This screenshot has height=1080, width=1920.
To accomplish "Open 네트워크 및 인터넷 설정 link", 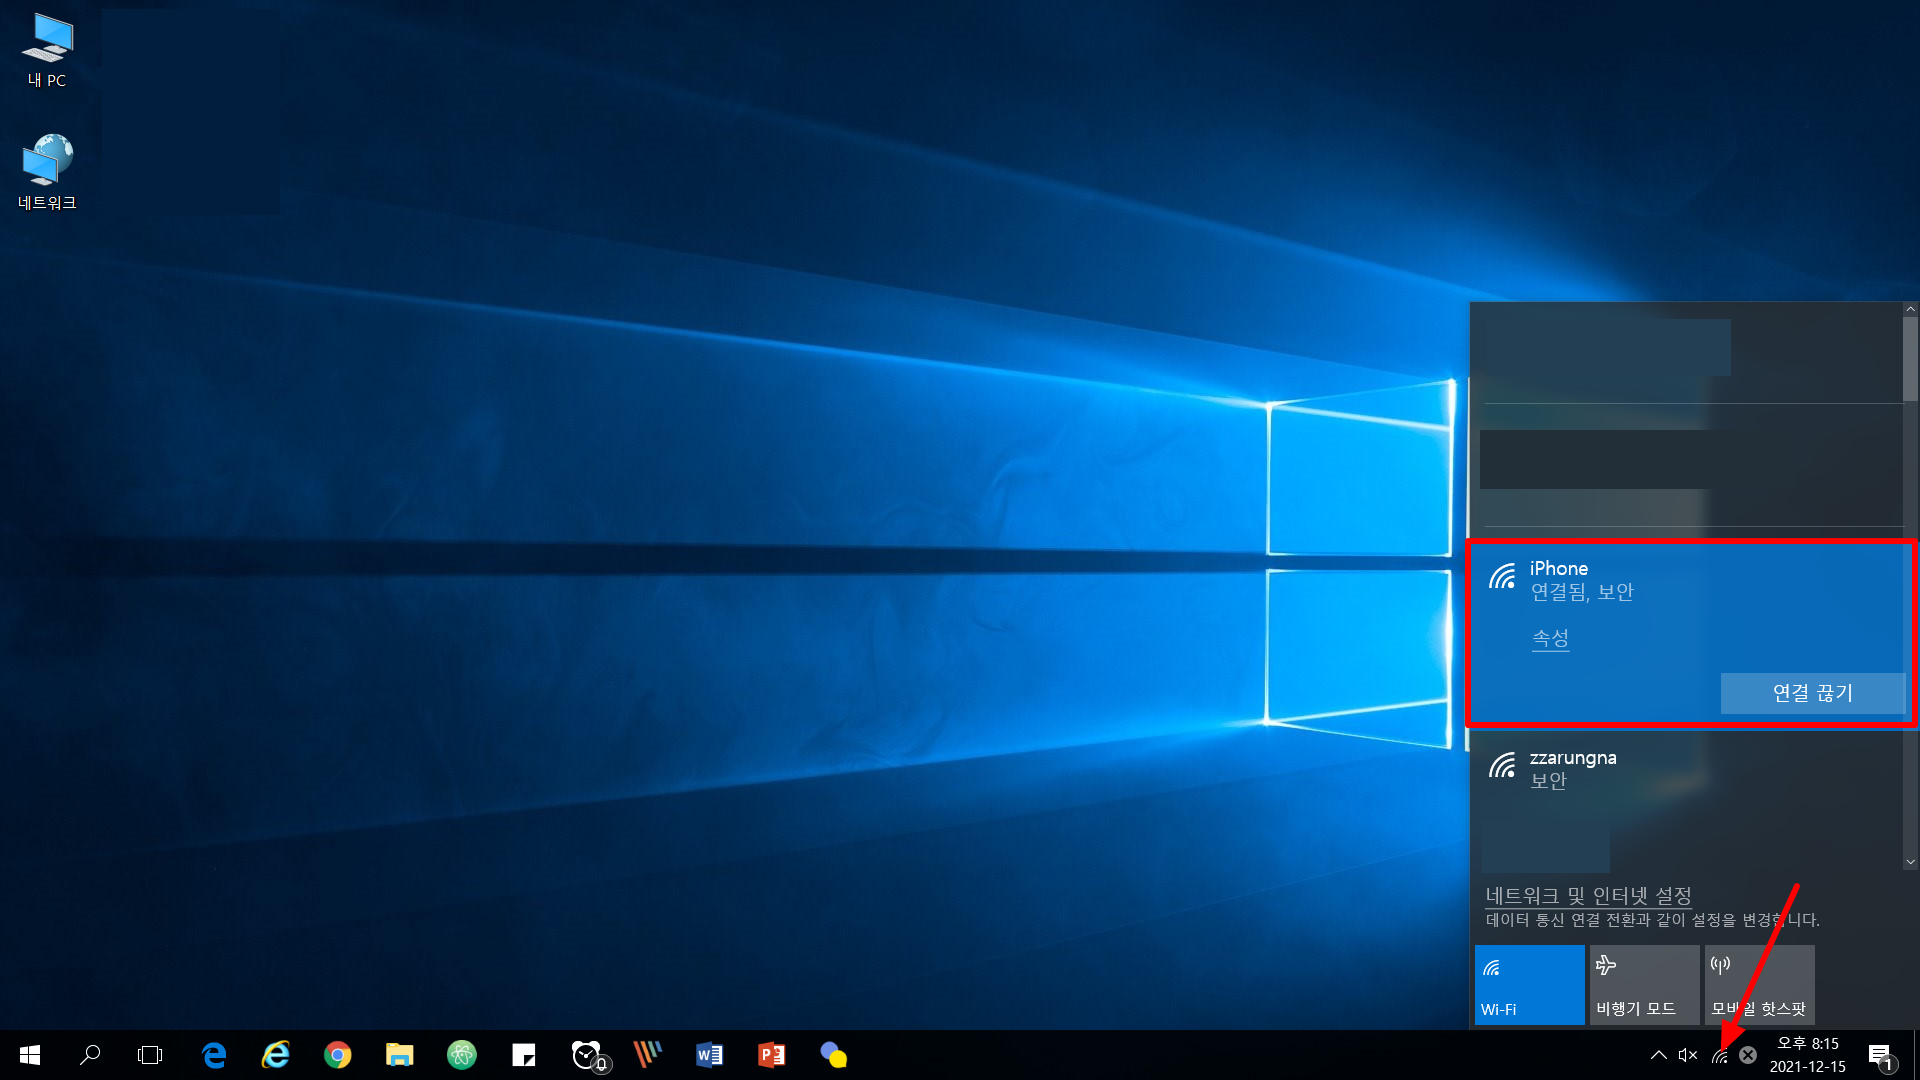I will click(1588, 895).
